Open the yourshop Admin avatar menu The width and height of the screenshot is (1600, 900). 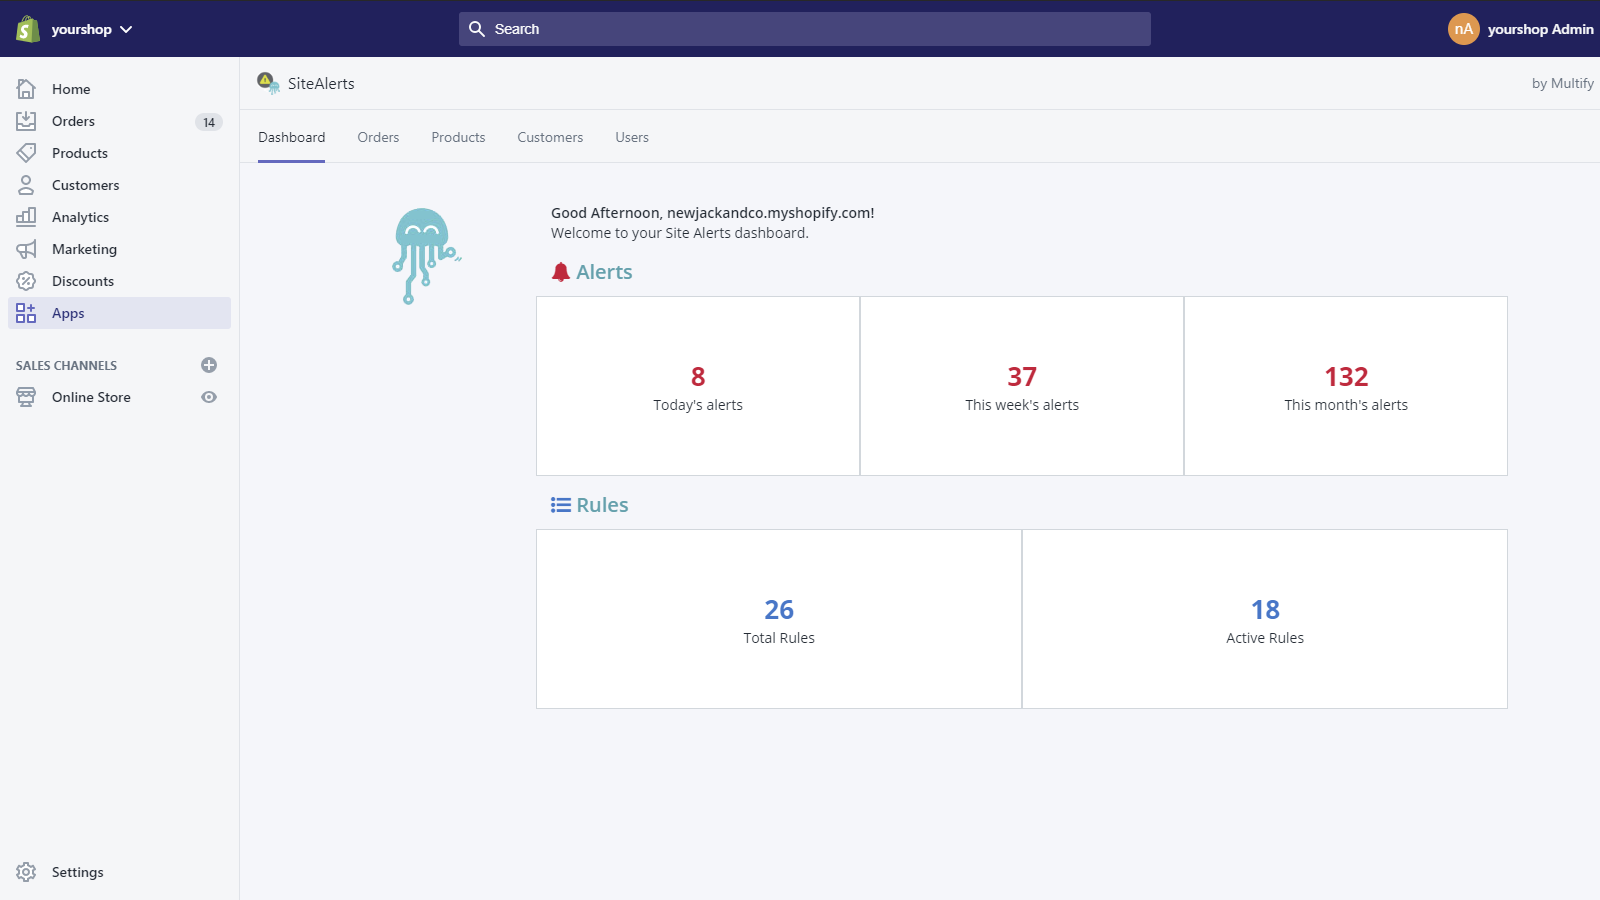[x=1463, y=29]
